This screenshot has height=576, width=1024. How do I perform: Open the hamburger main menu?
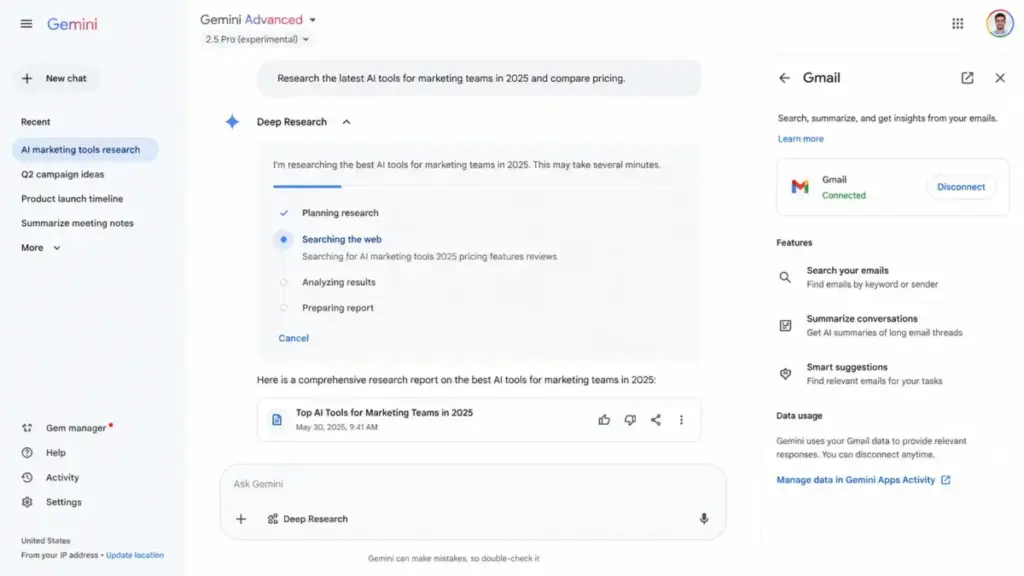pos(26,24)
